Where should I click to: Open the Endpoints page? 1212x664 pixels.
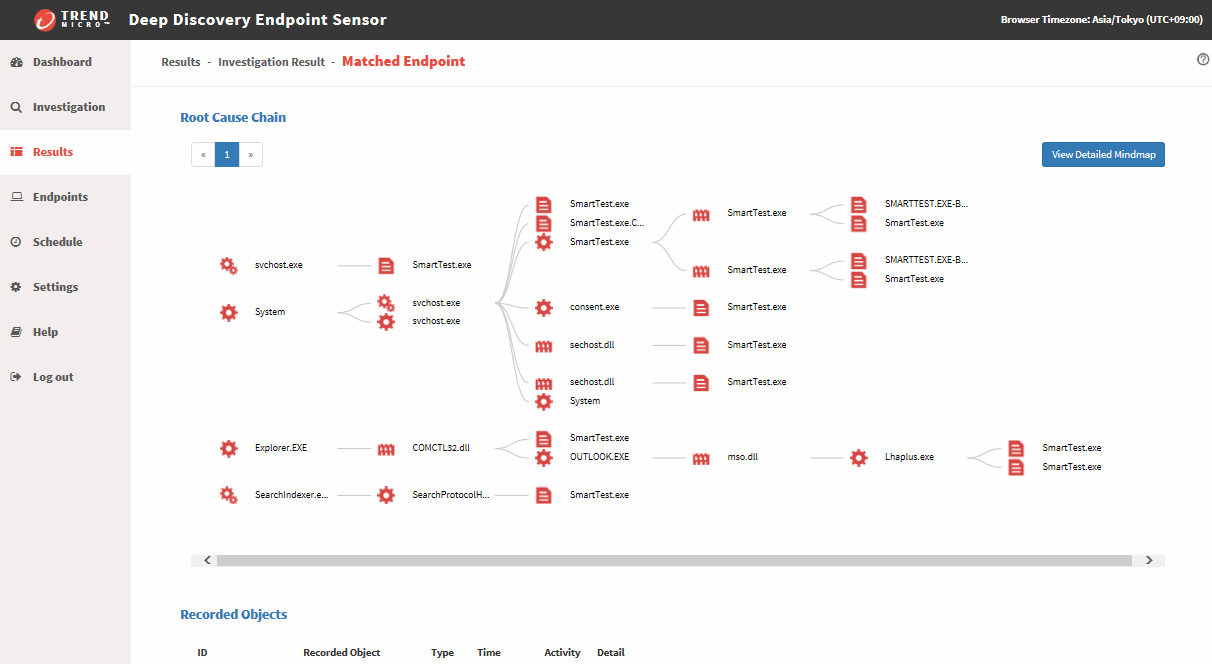click(x=60, y=197)
